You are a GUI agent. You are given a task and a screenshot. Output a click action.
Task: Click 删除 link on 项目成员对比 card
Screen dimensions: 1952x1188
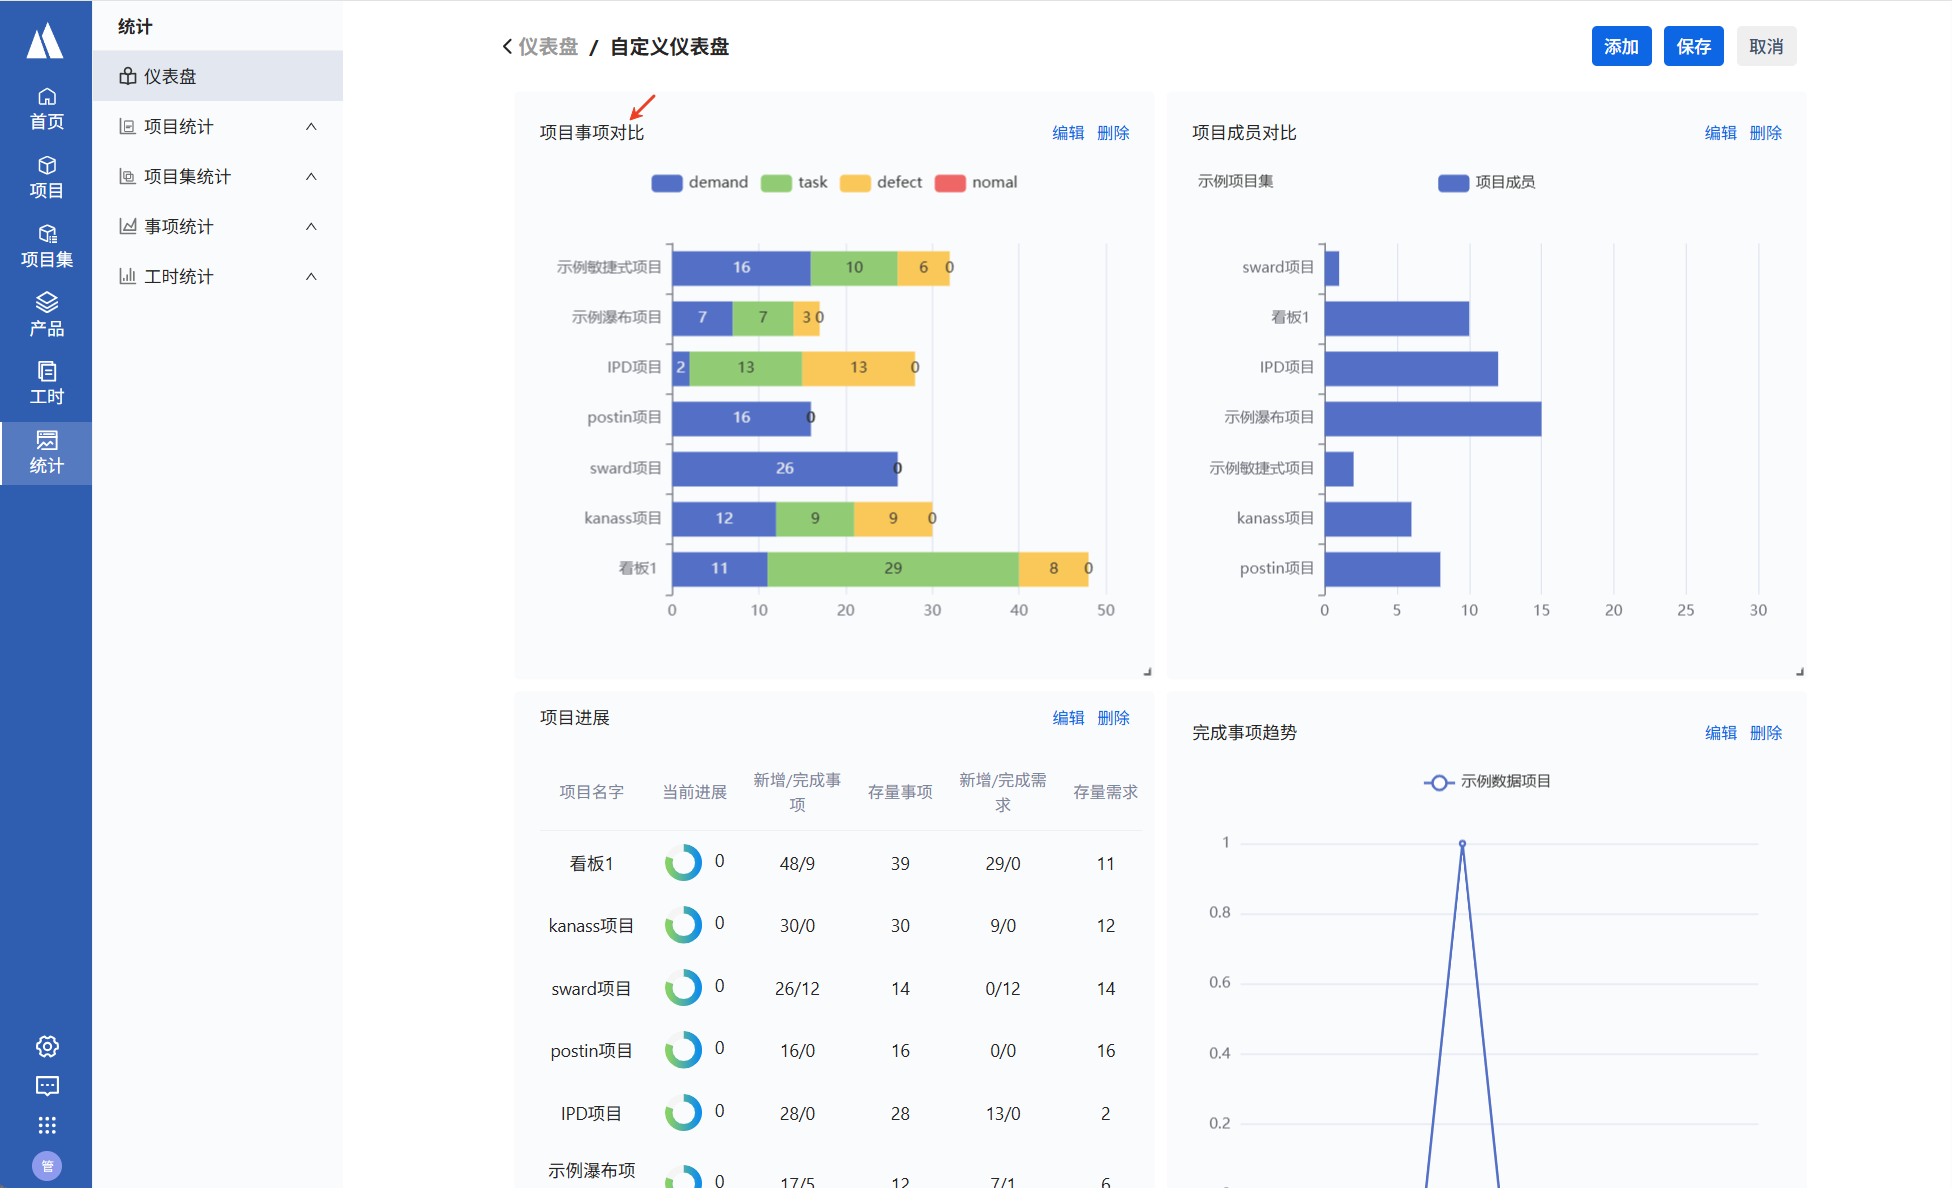(1765, 133)
